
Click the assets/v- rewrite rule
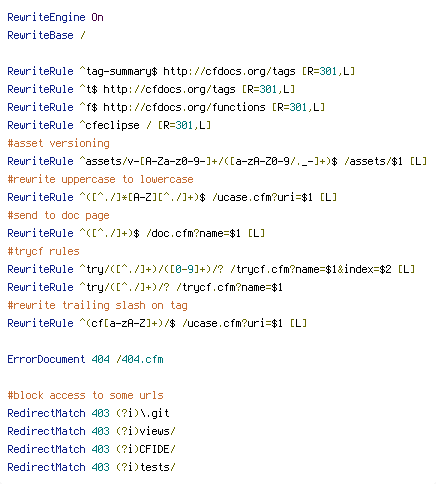217,161
